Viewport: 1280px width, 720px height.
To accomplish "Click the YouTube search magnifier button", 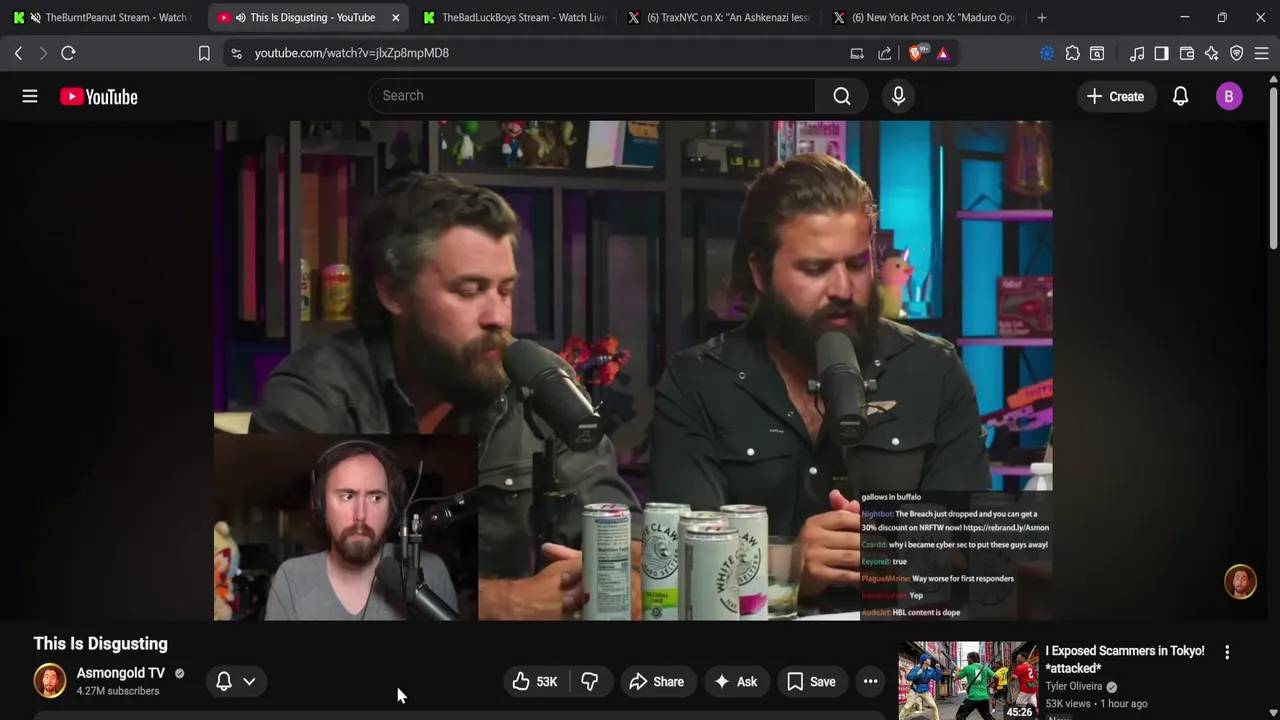I will coord(842,96).
